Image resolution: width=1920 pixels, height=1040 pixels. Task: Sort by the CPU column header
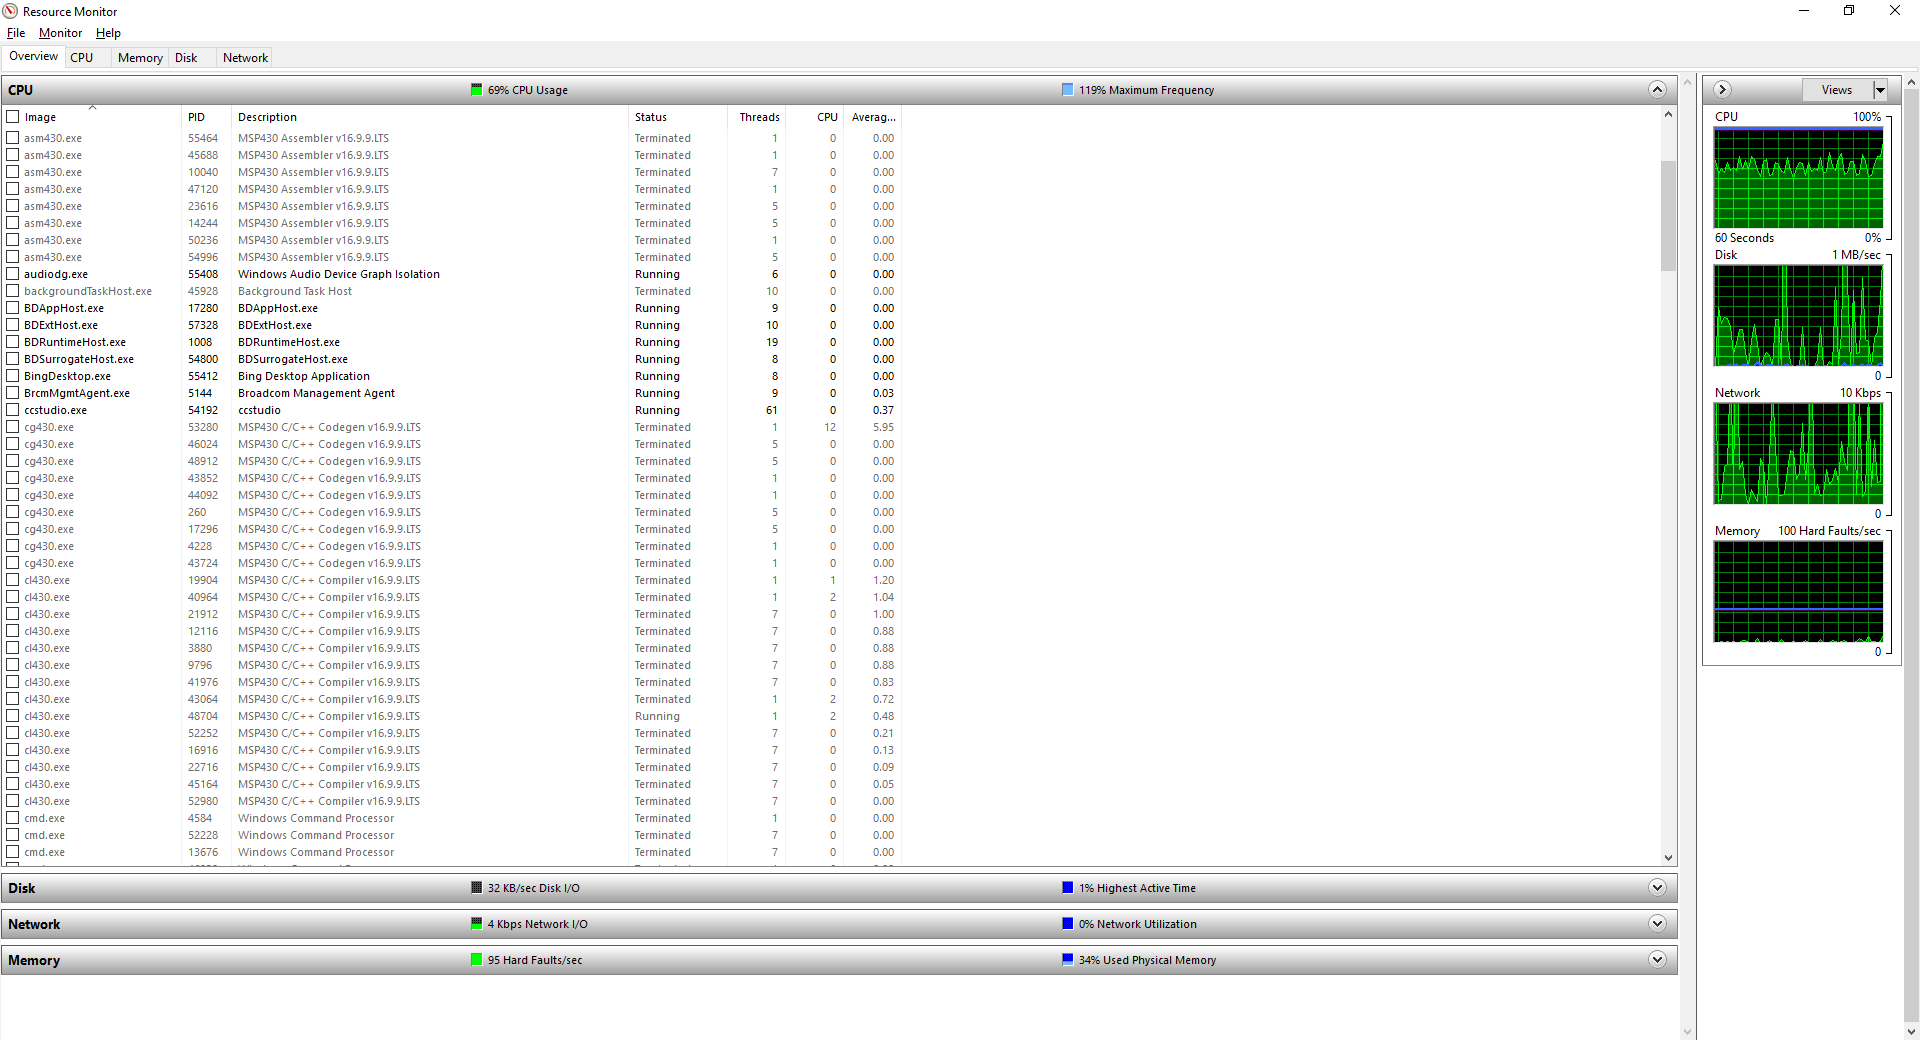pos(815,117)
